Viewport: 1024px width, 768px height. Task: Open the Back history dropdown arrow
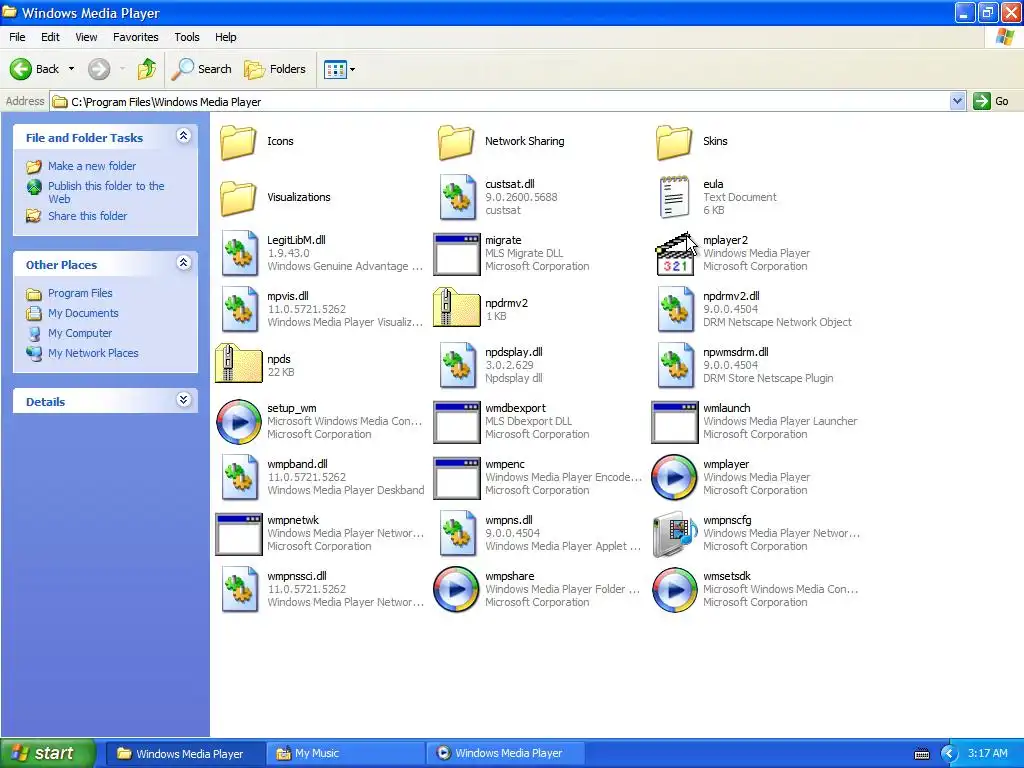click(71, 69)
